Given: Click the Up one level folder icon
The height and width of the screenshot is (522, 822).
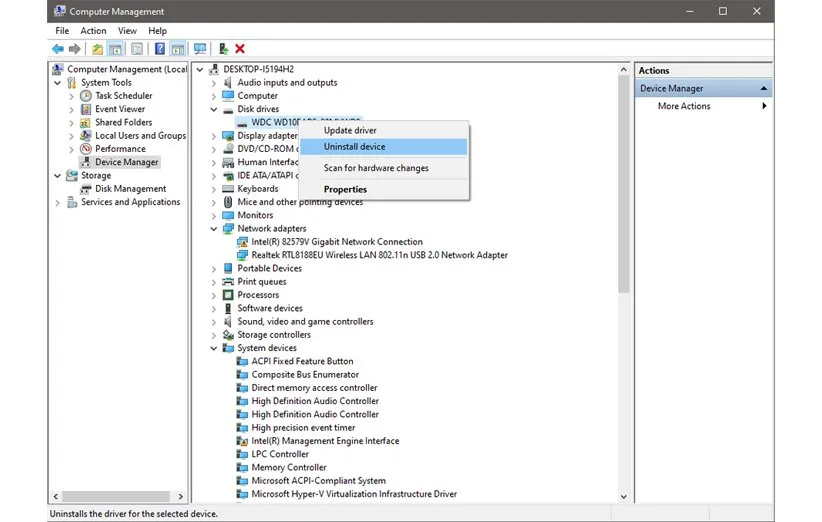Looking at the screenshot, I should pos(97,49).
